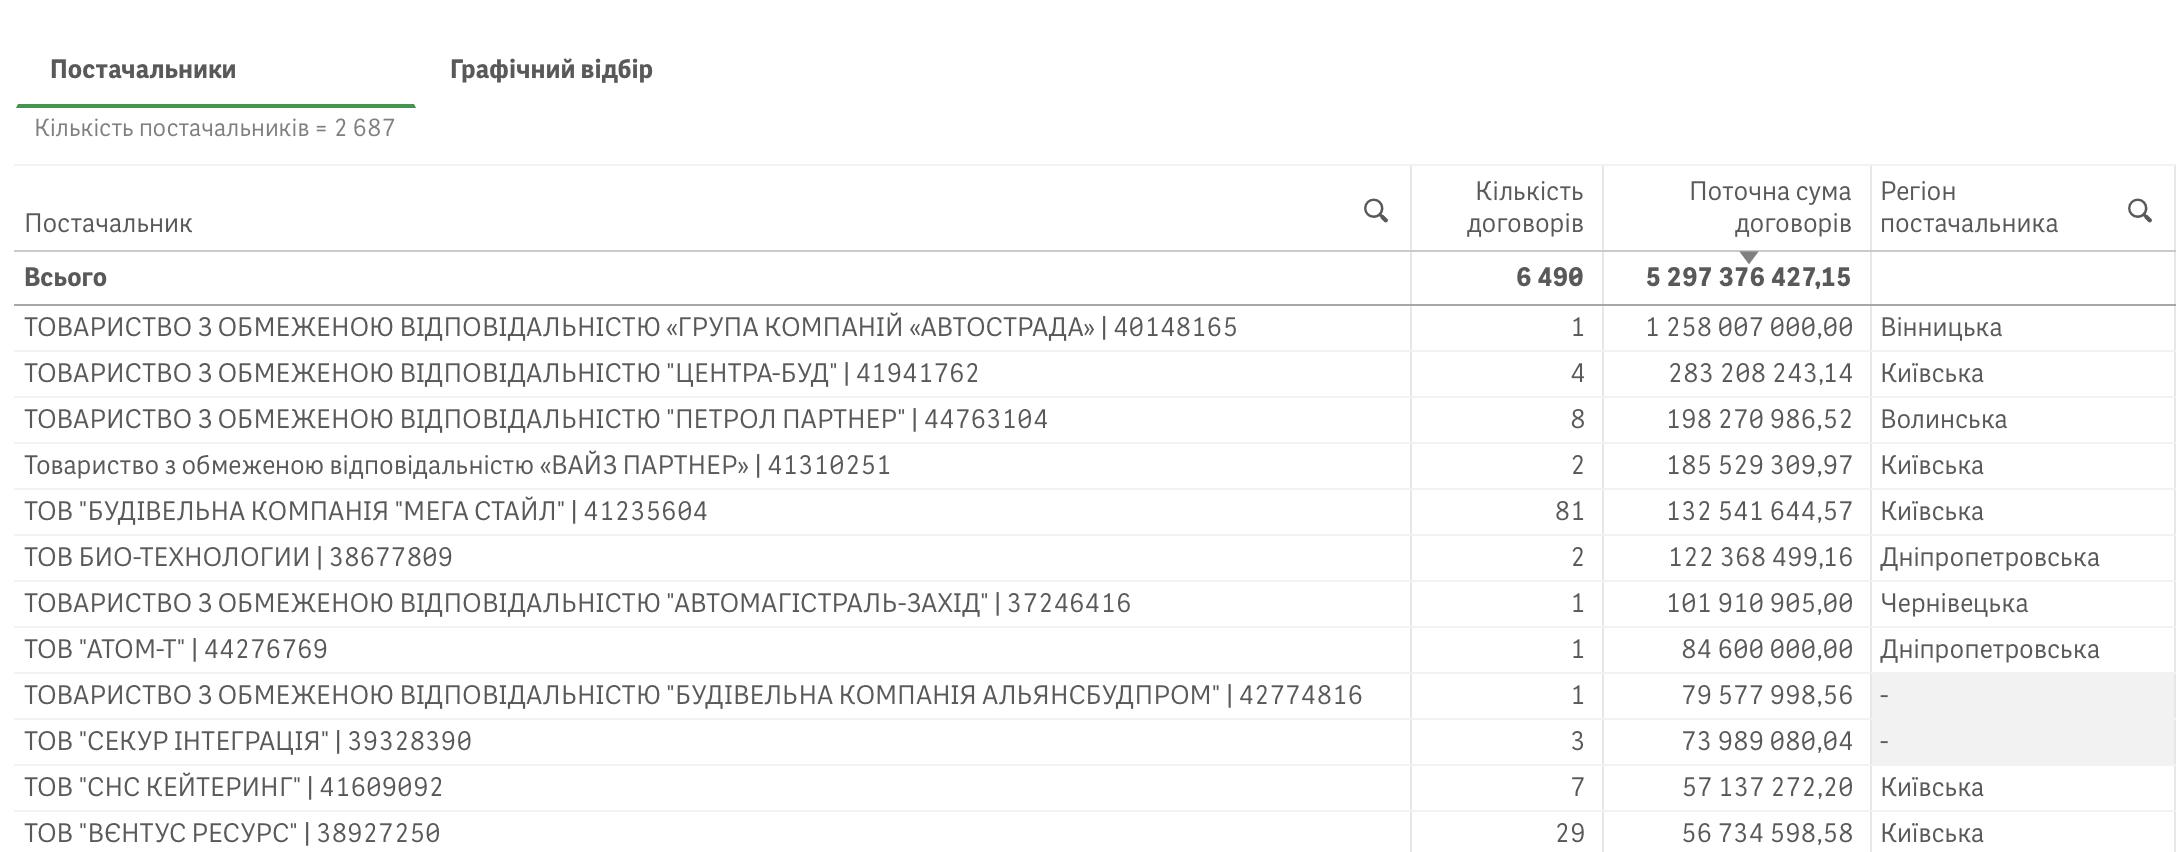Open the Графічний відбір tab
Screen dimensions: 2176x852
551,70
